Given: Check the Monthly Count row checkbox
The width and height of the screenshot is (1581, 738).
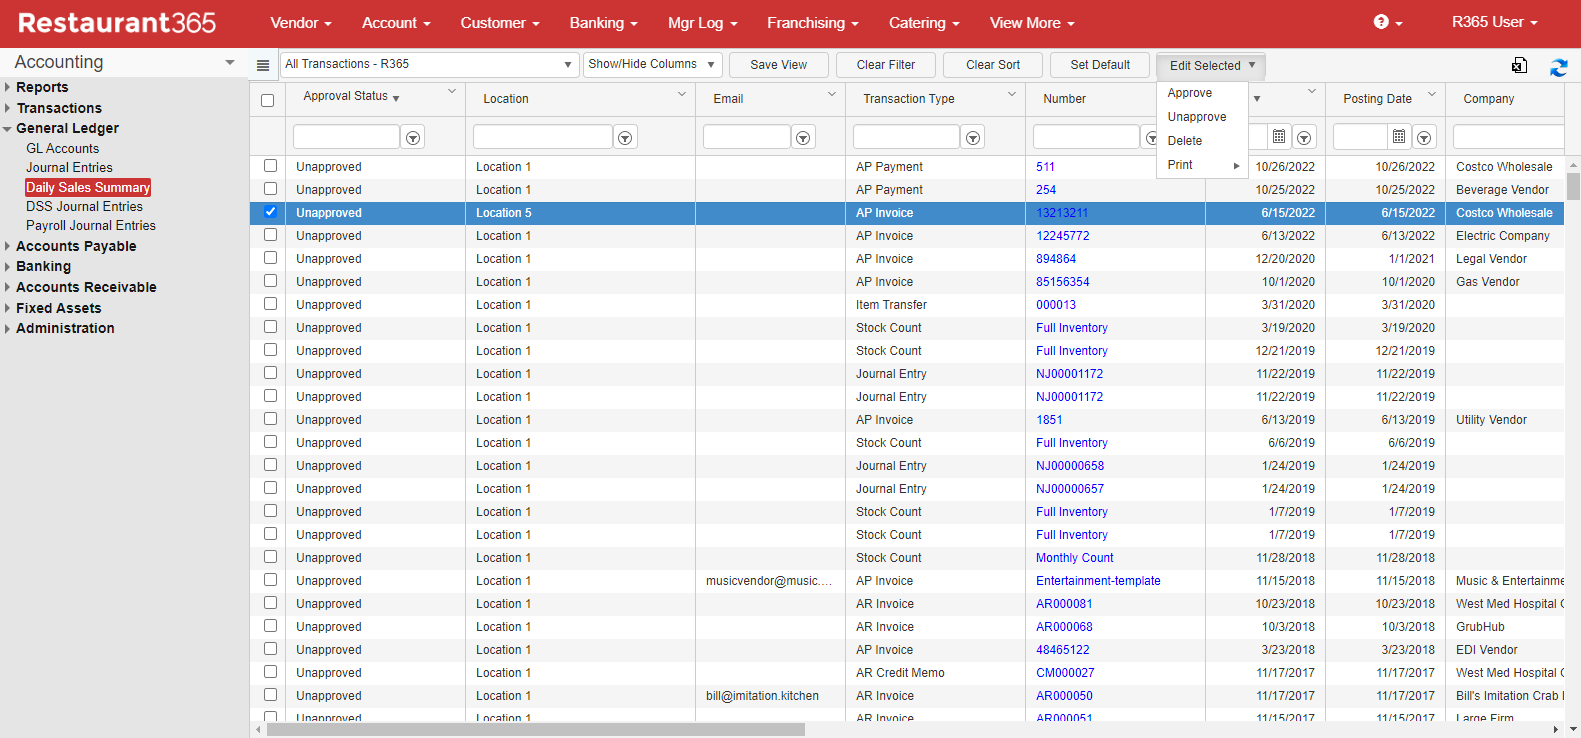Looking at the screenshot, I should (x=270, y=557).
